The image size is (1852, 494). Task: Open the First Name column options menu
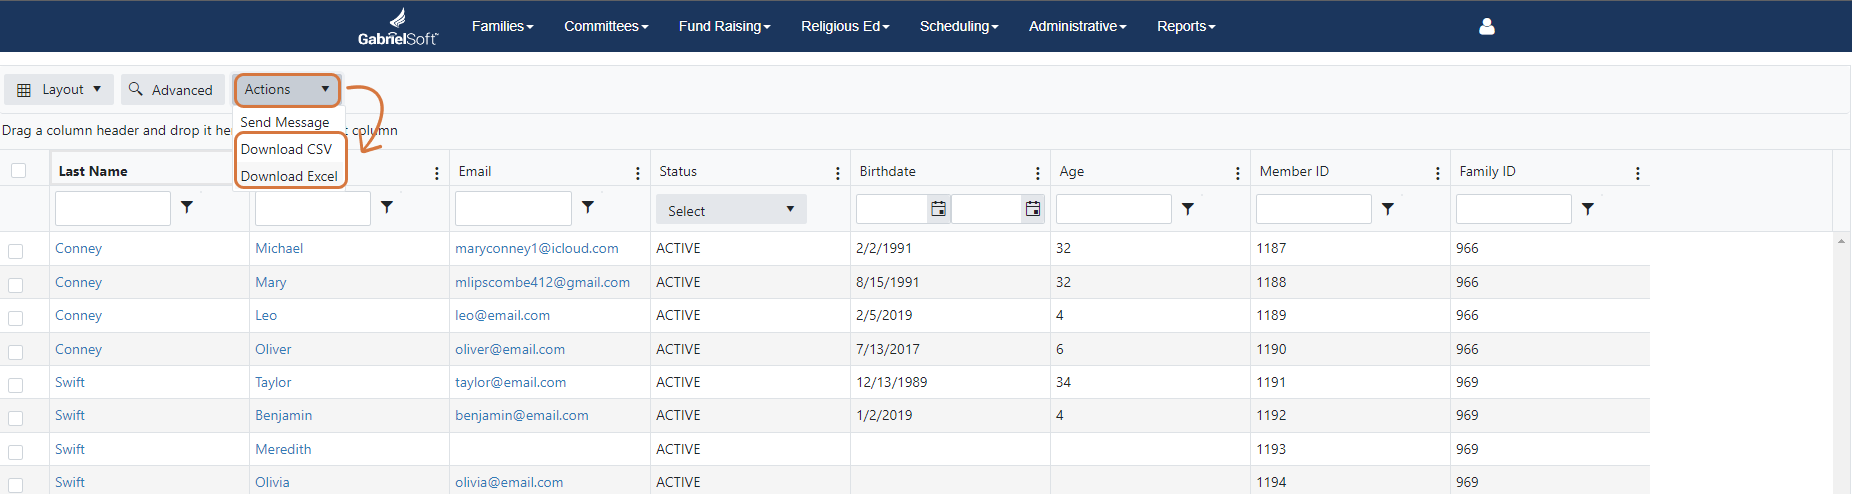437,173
